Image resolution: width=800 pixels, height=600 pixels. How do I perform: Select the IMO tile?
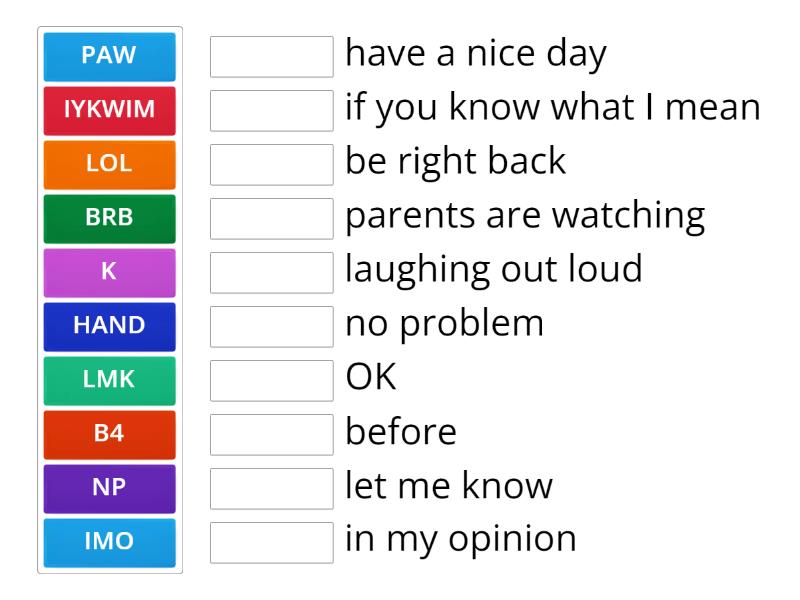pos(109,542)
